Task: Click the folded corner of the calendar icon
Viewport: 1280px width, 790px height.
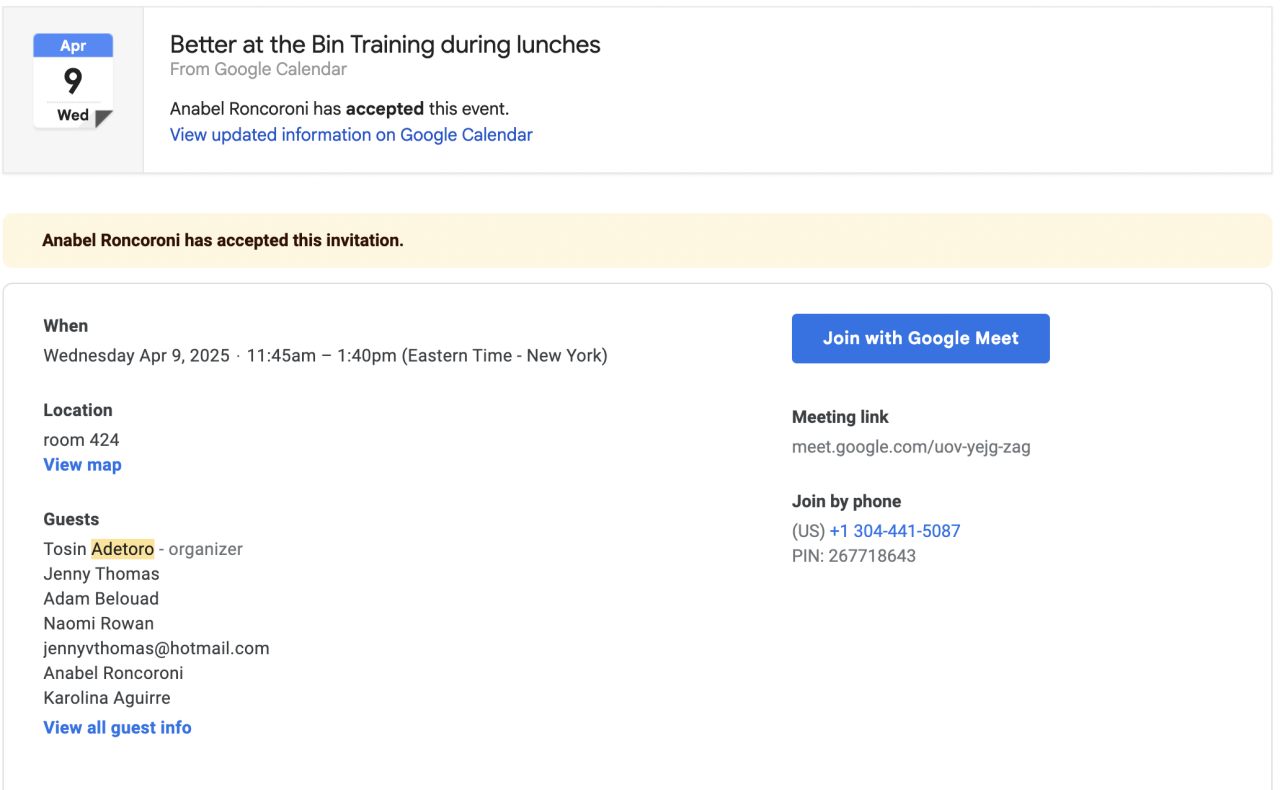Action: (x=104, y=119)
